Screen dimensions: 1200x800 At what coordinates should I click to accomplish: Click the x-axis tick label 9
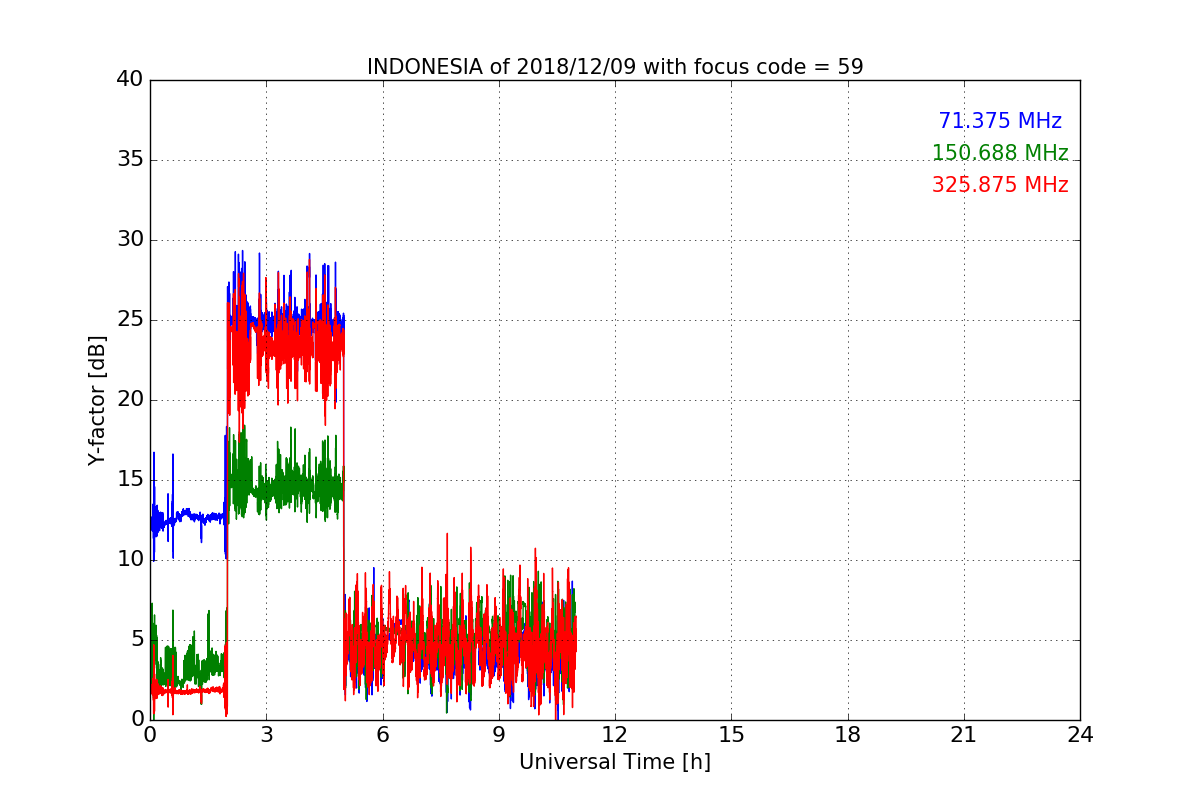(x=499, y=735)
